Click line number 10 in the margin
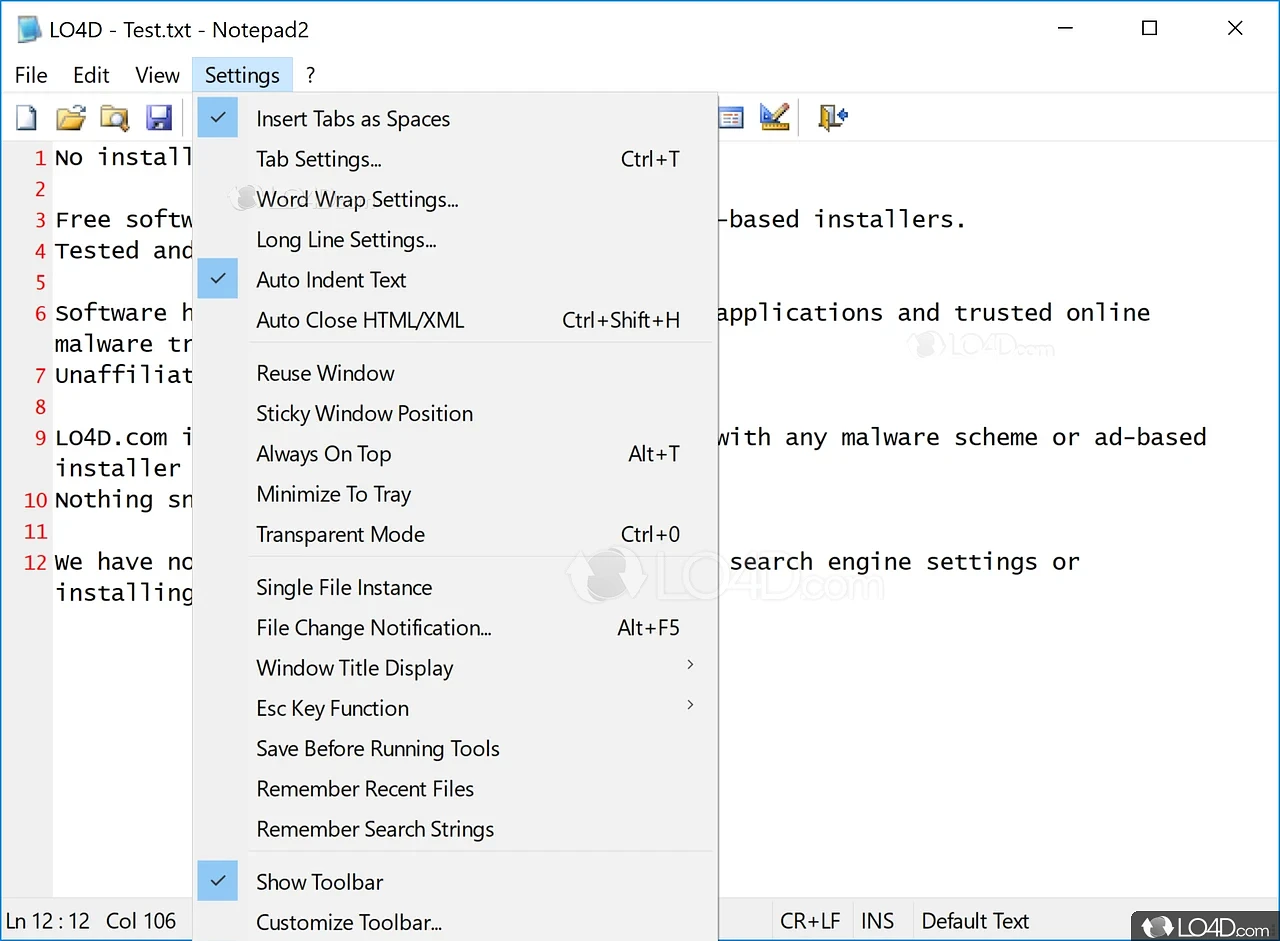1280x941 pixels. [36, 500]
